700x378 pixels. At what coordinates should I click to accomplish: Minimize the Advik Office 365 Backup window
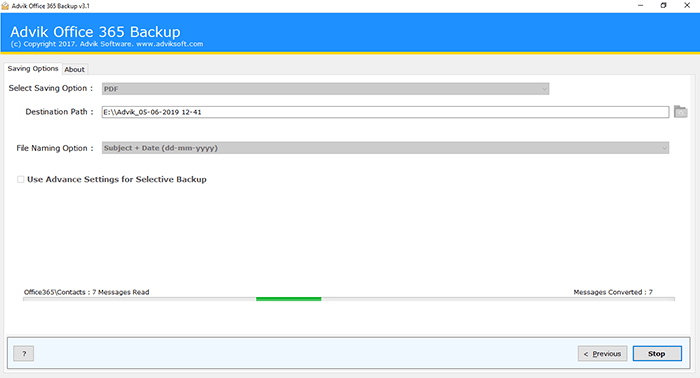pos(640,5)
